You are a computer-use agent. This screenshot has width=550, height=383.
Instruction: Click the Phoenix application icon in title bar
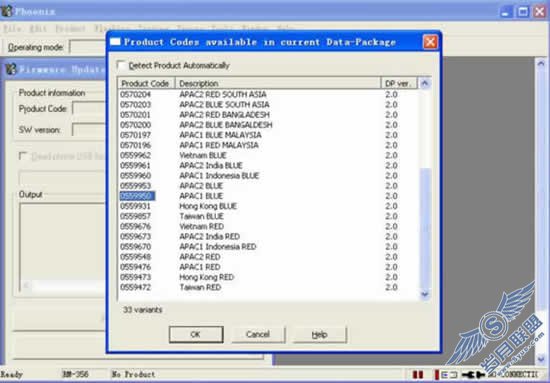pos(7,11)
